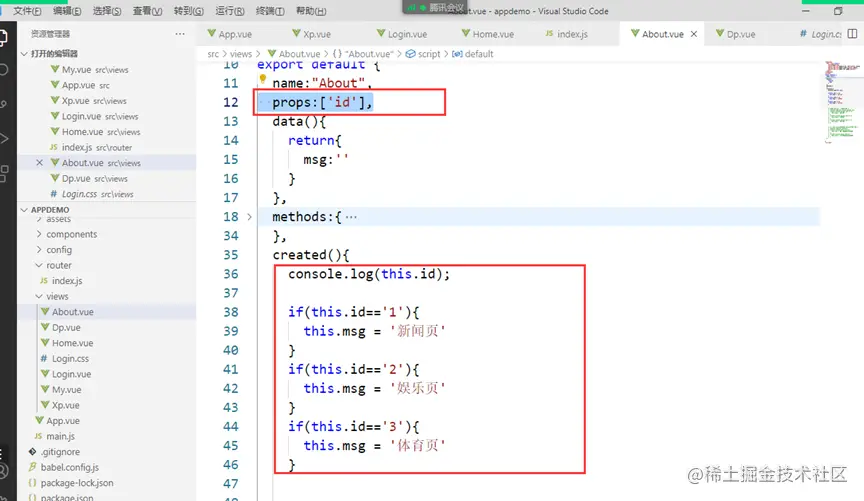Screen dimensions: 864x501
Task: Expand the folded methods block on line 18
Action: (x=249, y=217)
